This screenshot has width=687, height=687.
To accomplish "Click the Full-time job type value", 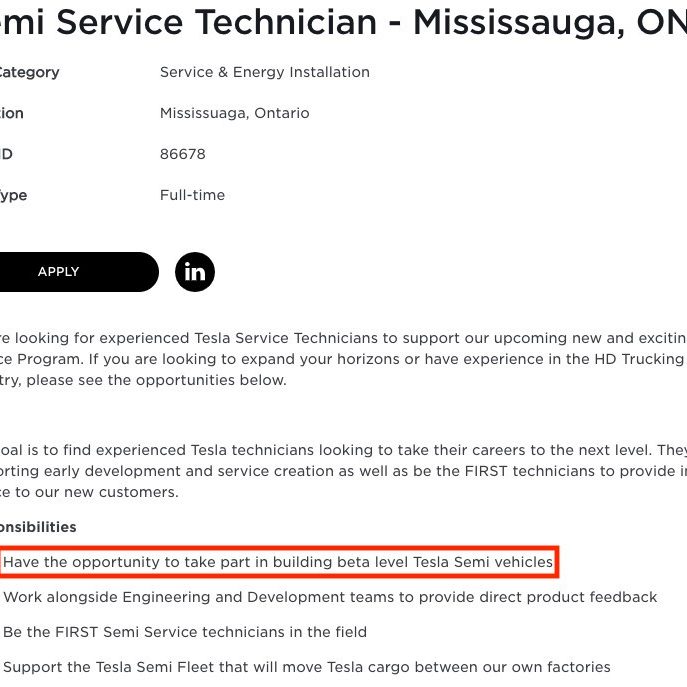I will tap(192, 195).
